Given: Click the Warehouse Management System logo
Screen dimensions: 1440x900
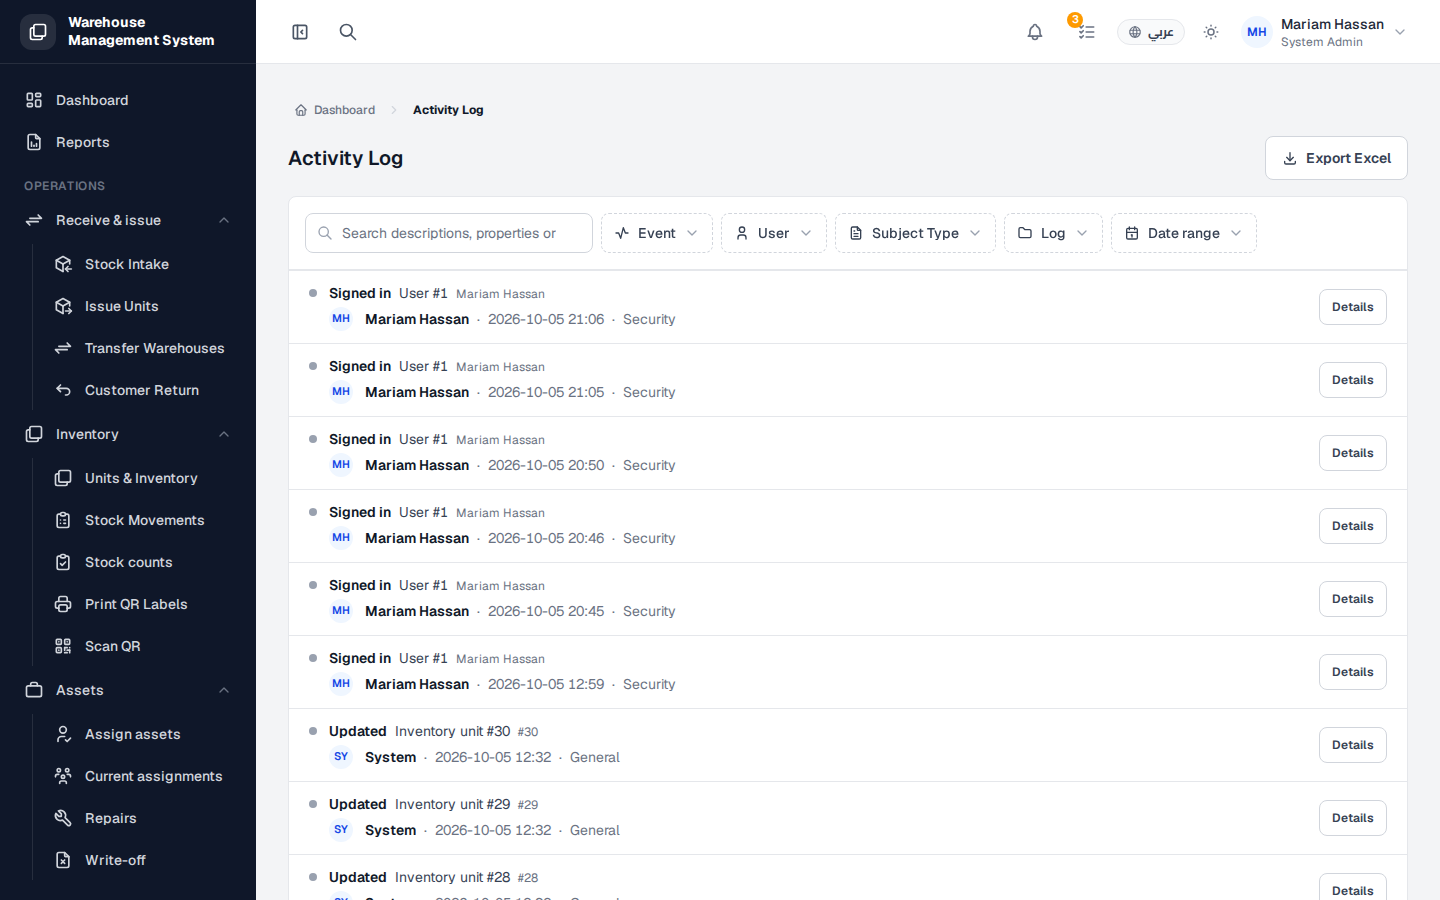Looking at the screenshot, I should [38, 32].
